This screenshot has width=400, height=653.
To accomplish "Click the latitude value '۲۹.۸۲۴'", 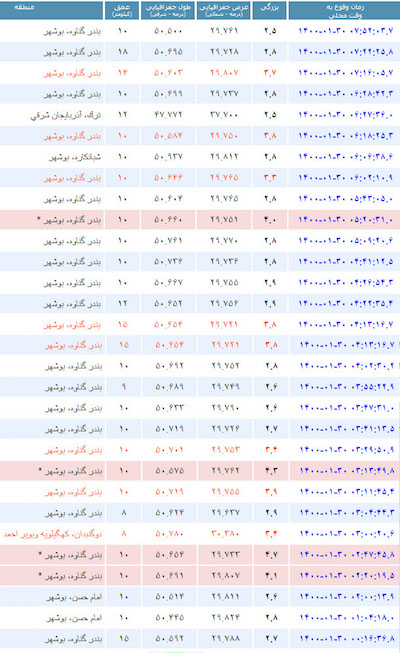I will (225, 617).
